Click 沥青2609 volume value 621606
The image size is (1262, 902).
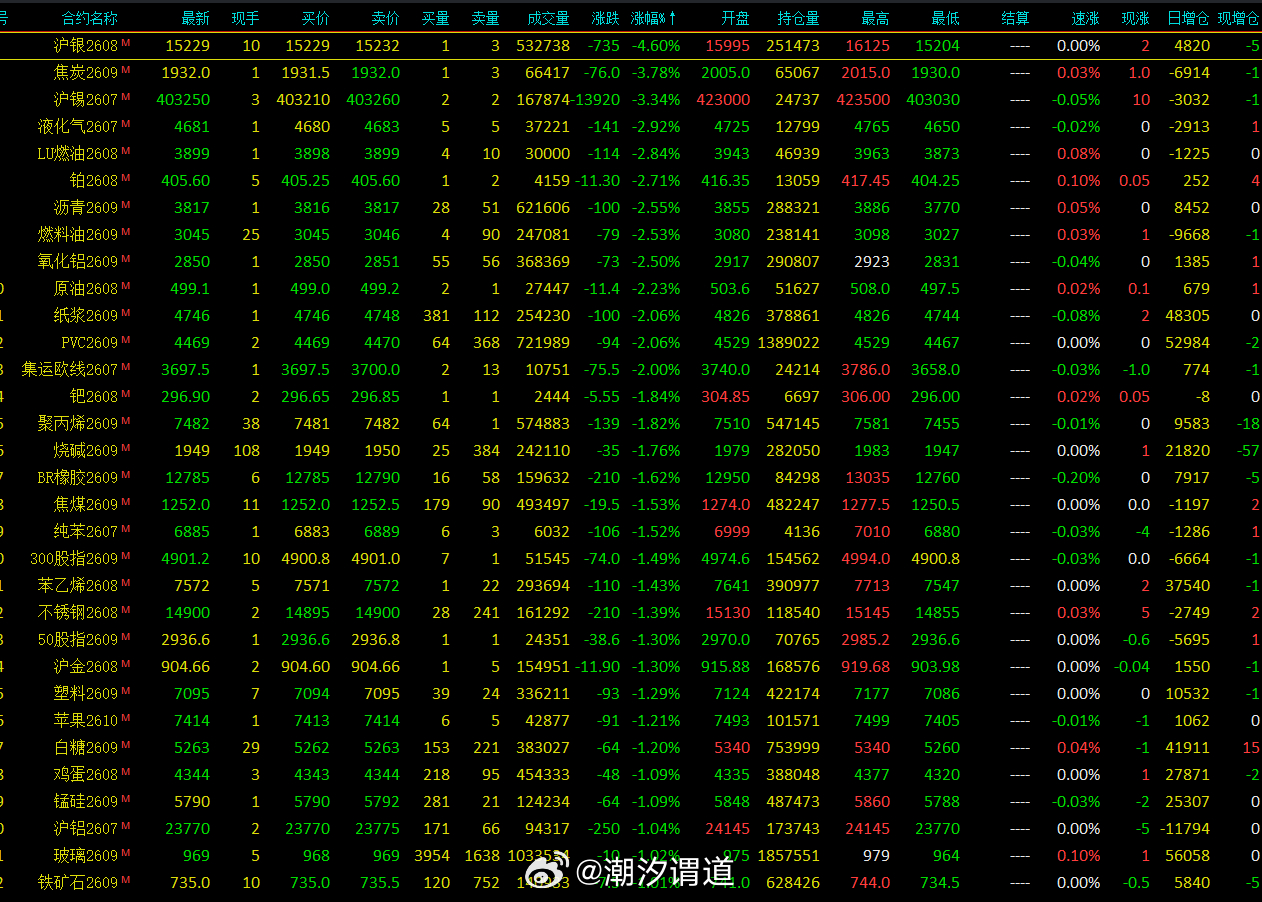[x=543, y=207]
